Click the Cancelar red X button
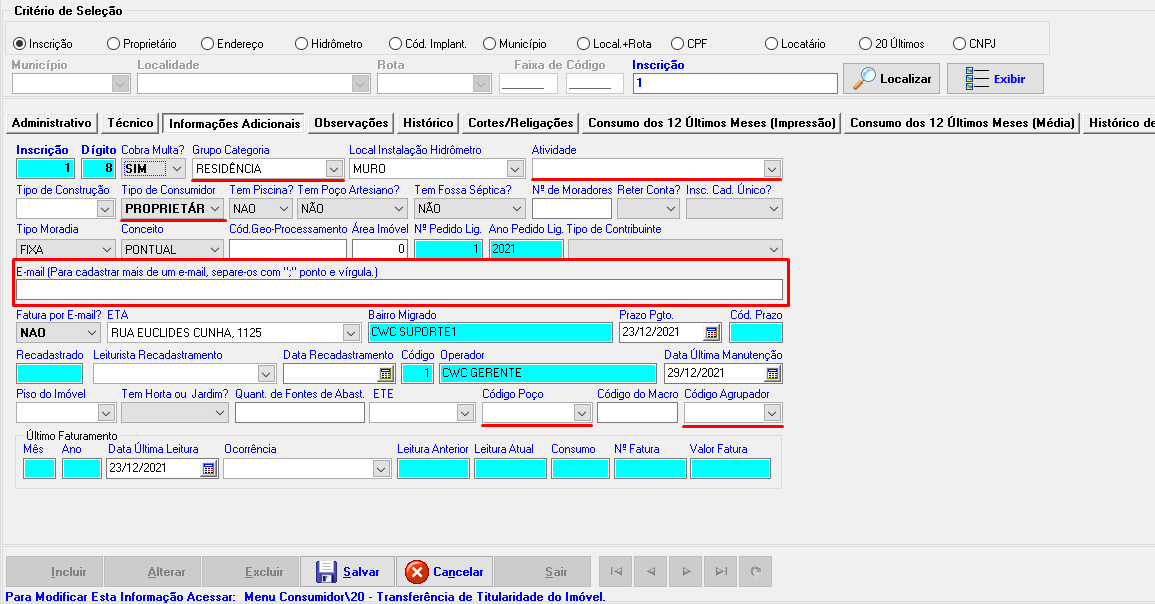This screenshot has width=1155, height=604. coord(445,572)
